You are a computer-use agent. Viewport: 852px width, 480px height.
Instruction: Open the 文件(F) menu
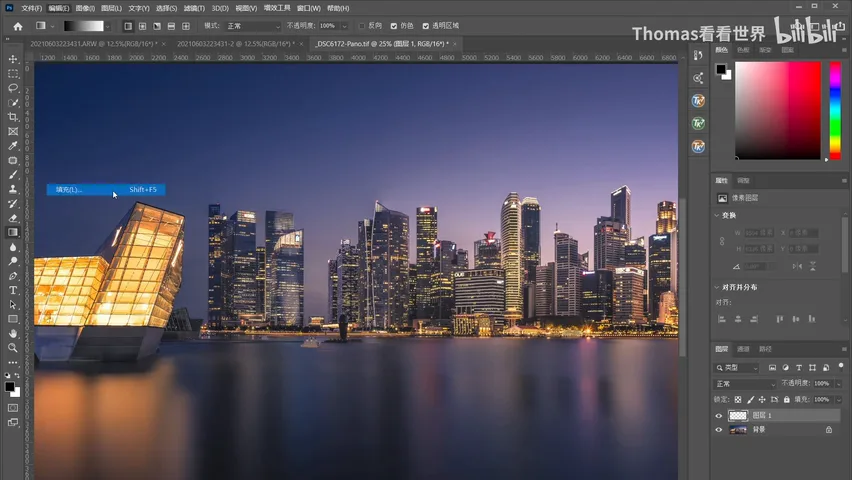pos(31,8)
